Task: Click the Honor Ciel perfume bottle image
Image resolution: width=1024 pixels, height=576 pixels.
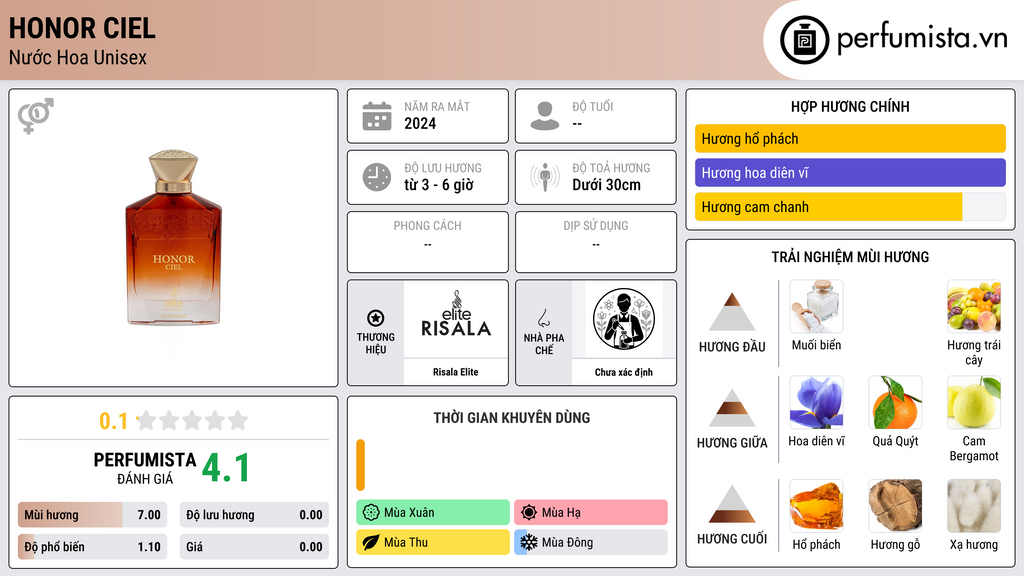Action: coord(174,238)
